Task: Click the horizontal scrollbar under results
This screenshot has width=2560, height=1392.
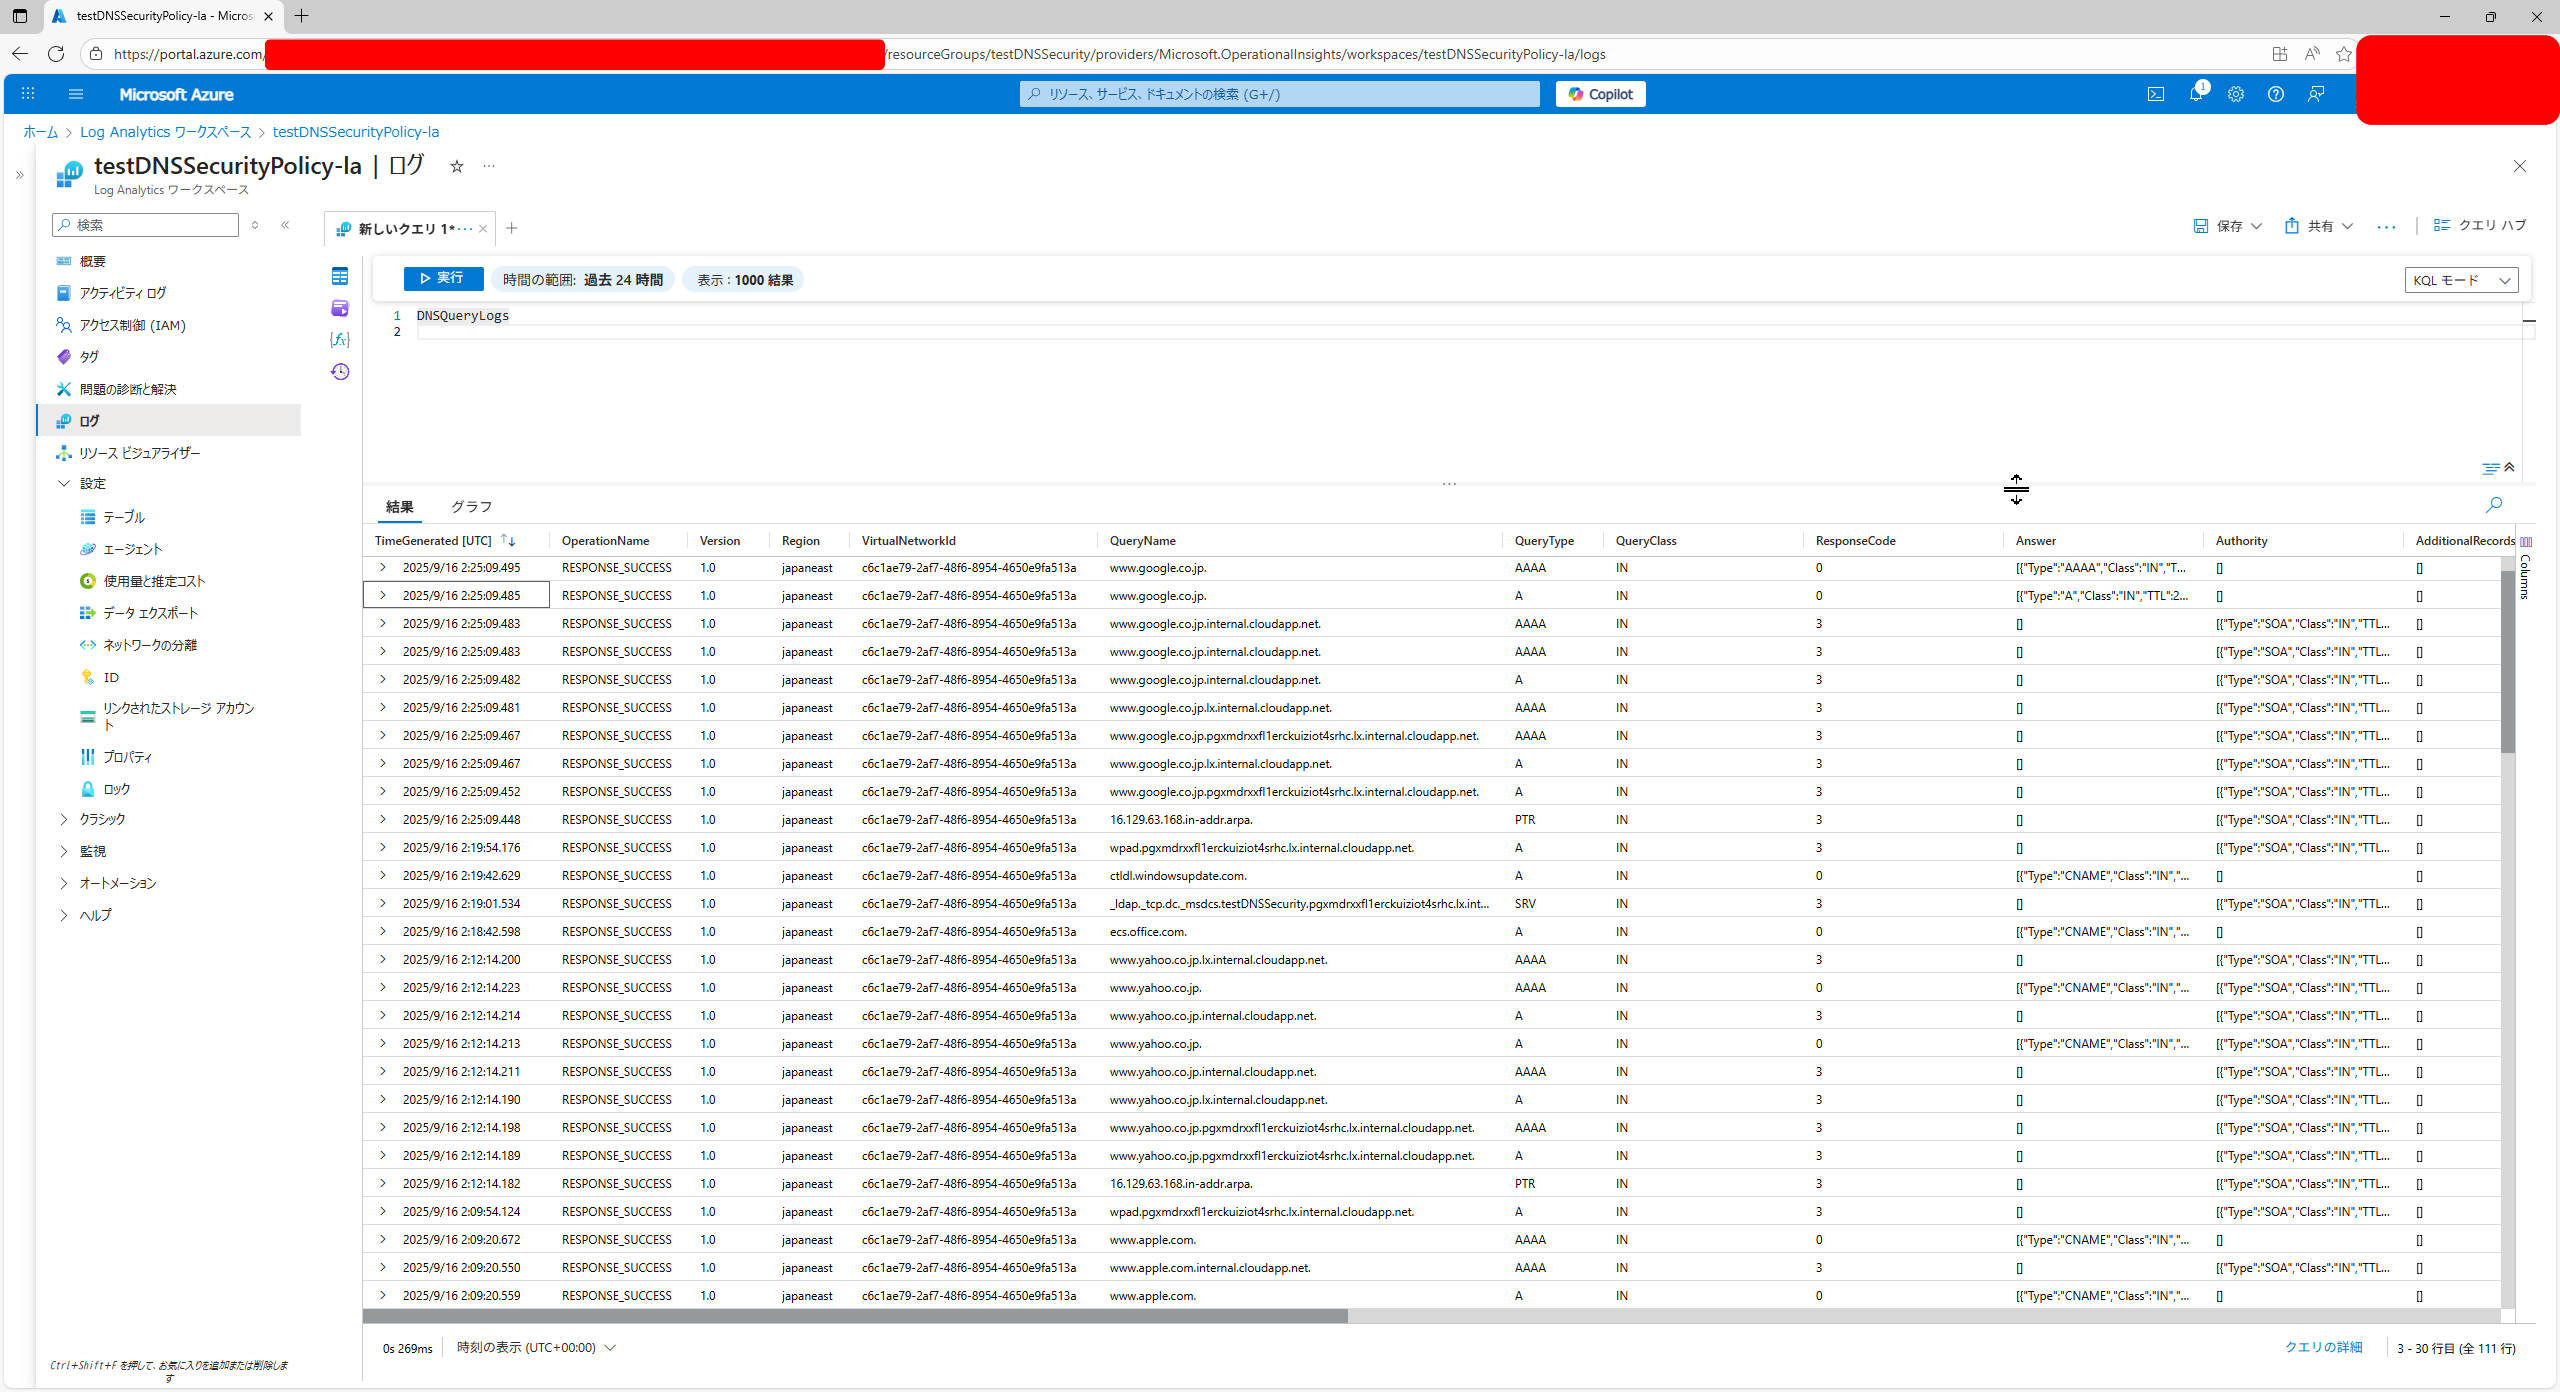Action: (x=855, y=1316)
